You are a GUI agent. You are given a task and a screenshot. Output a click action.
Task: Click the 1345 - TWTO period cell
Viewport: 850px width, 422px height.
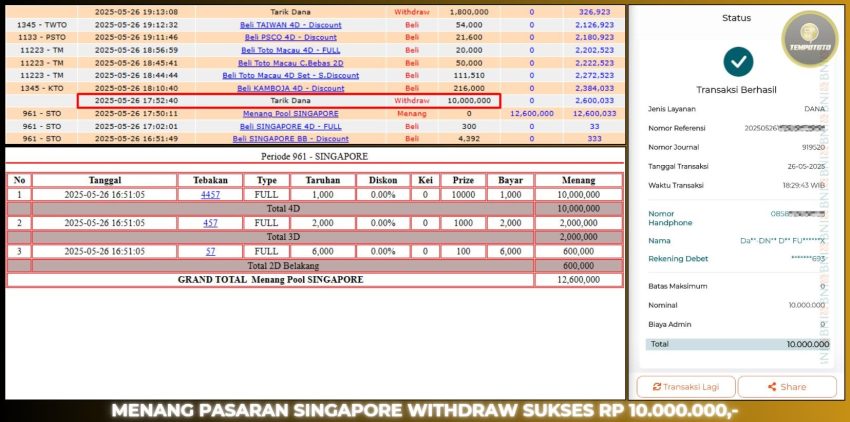40,25
